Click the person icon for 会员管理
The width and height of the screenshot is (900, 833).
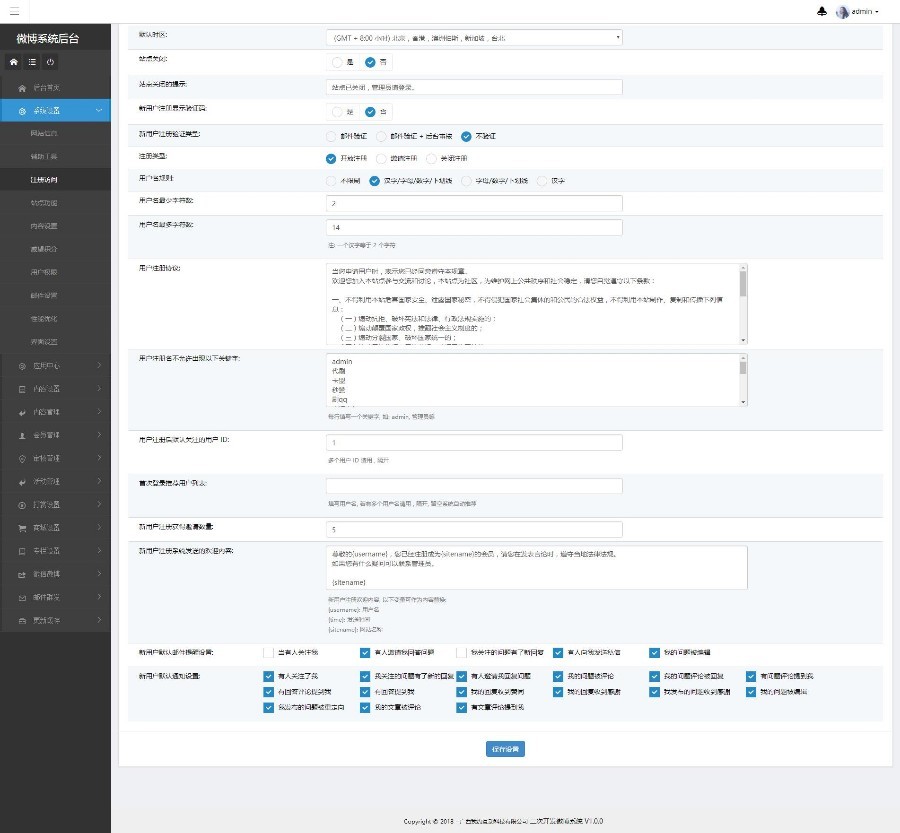(x=23, y=436)
